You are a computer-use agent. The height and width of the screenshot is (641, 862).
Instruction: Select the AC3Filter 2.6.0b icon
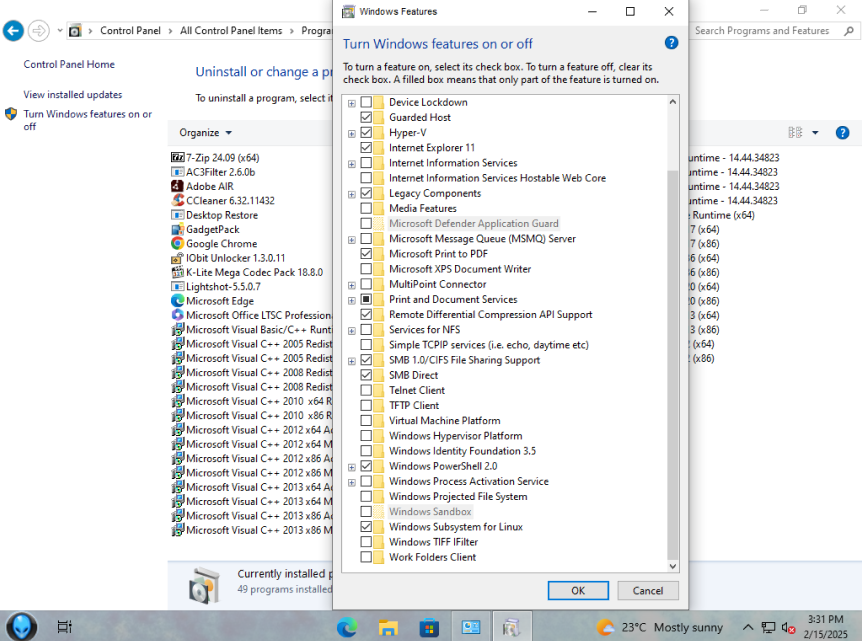(x=177, y=172)
